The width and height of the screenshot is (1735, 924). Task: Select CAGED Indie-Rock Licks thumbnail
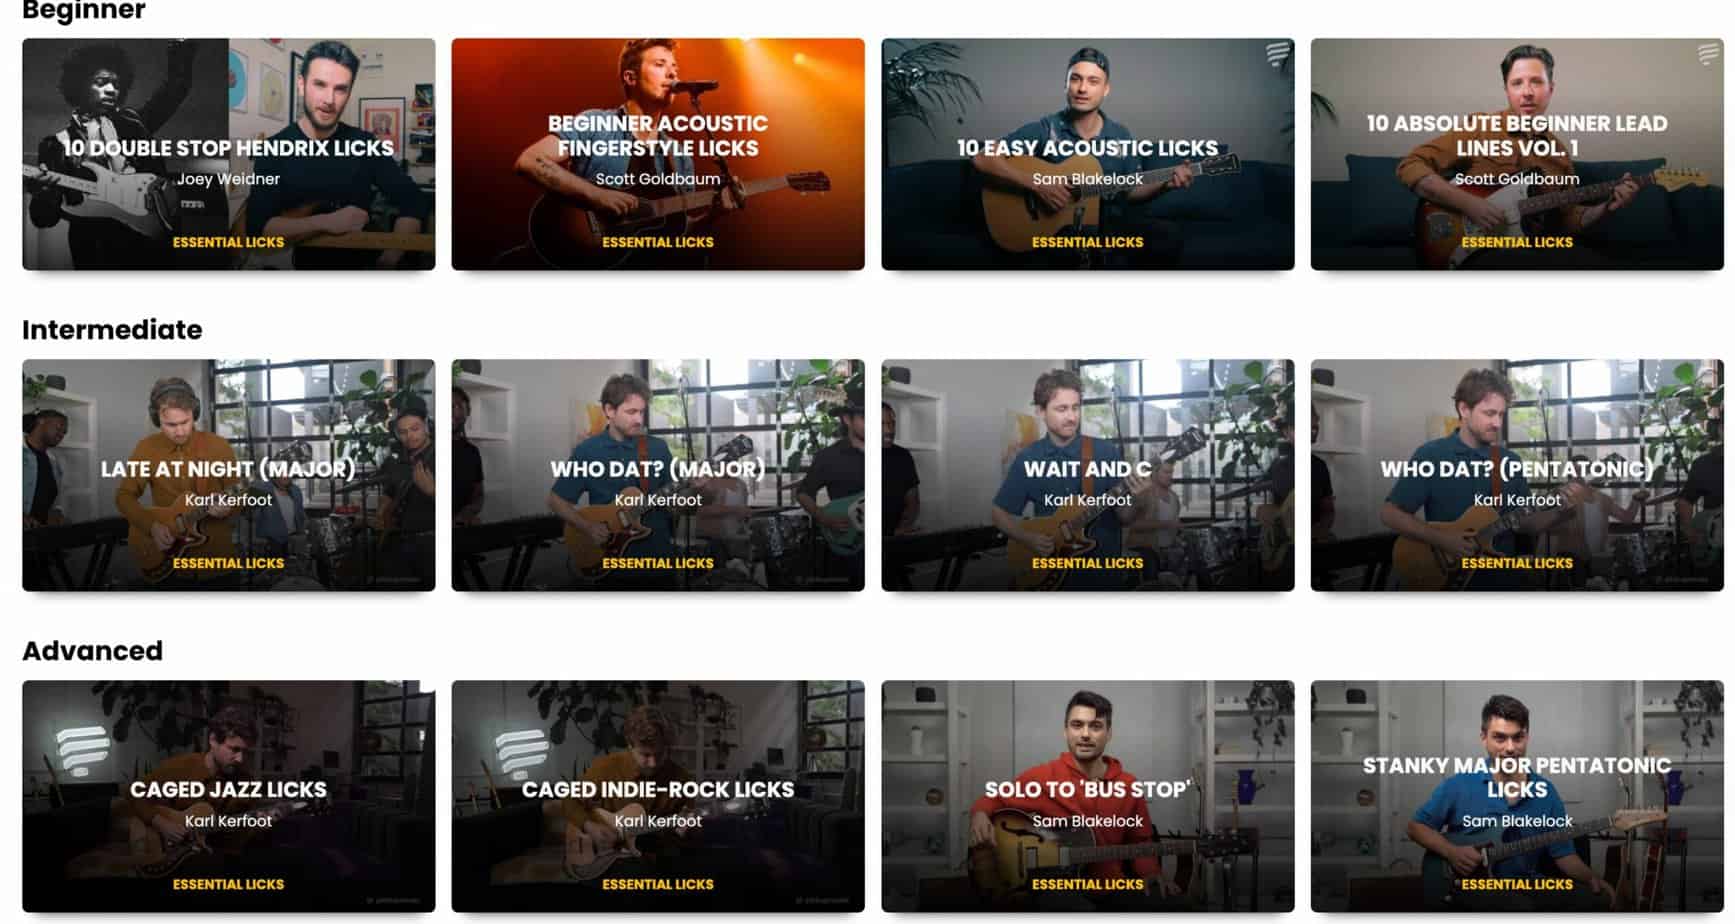tap(658, 796)
